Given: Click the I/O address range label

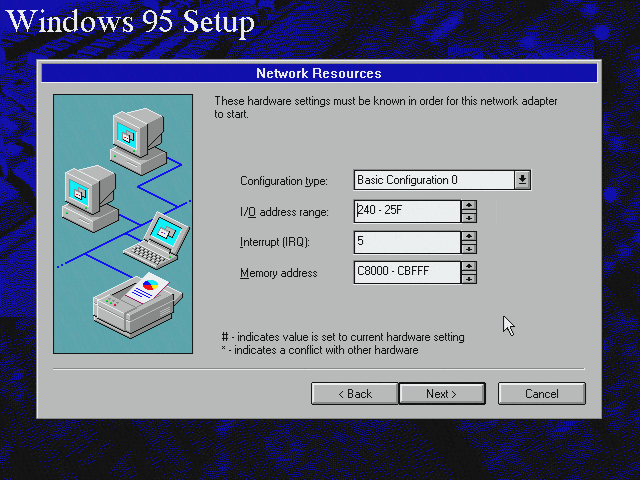Looking at the screenshot, I should point(284,212).
